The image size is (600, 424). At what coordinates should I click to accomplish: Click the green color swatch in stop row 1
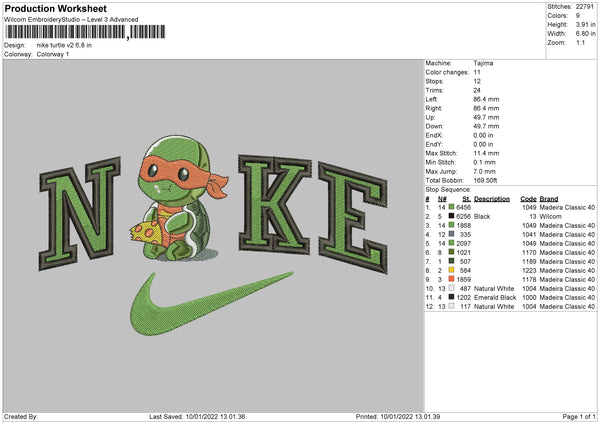tap(452, 207)
